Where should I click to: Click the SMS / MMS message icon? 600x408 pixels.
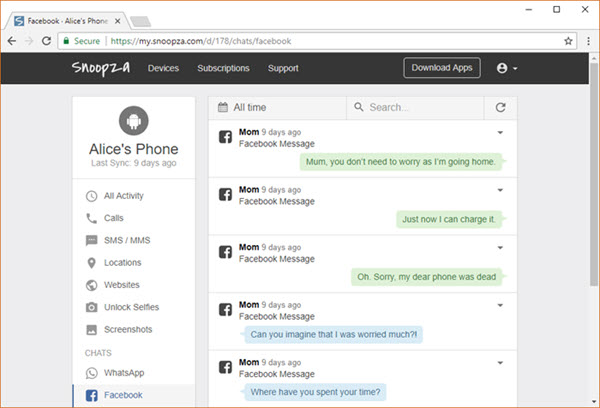(91, 240)
